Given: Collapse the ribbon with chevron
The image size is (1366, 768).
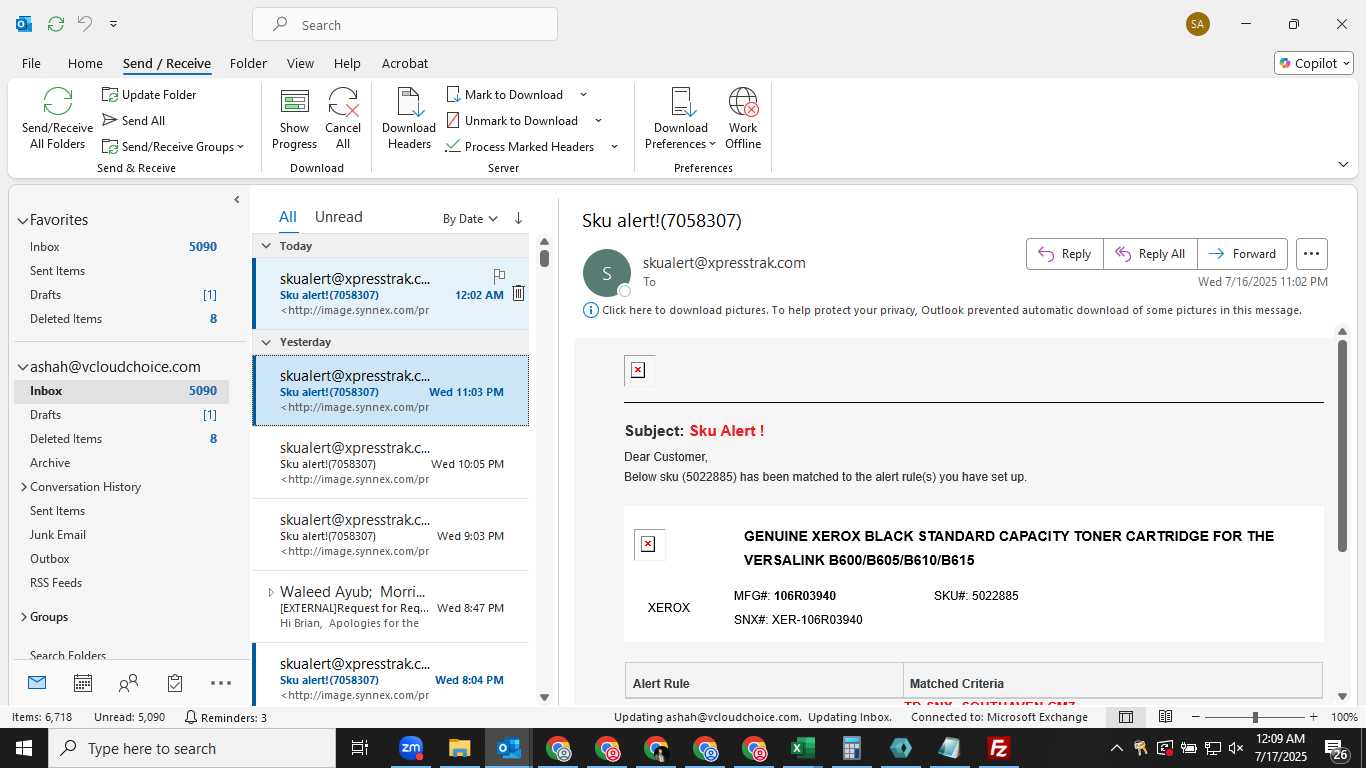Looking at the screenshot, I should (x=1343, y=165).
